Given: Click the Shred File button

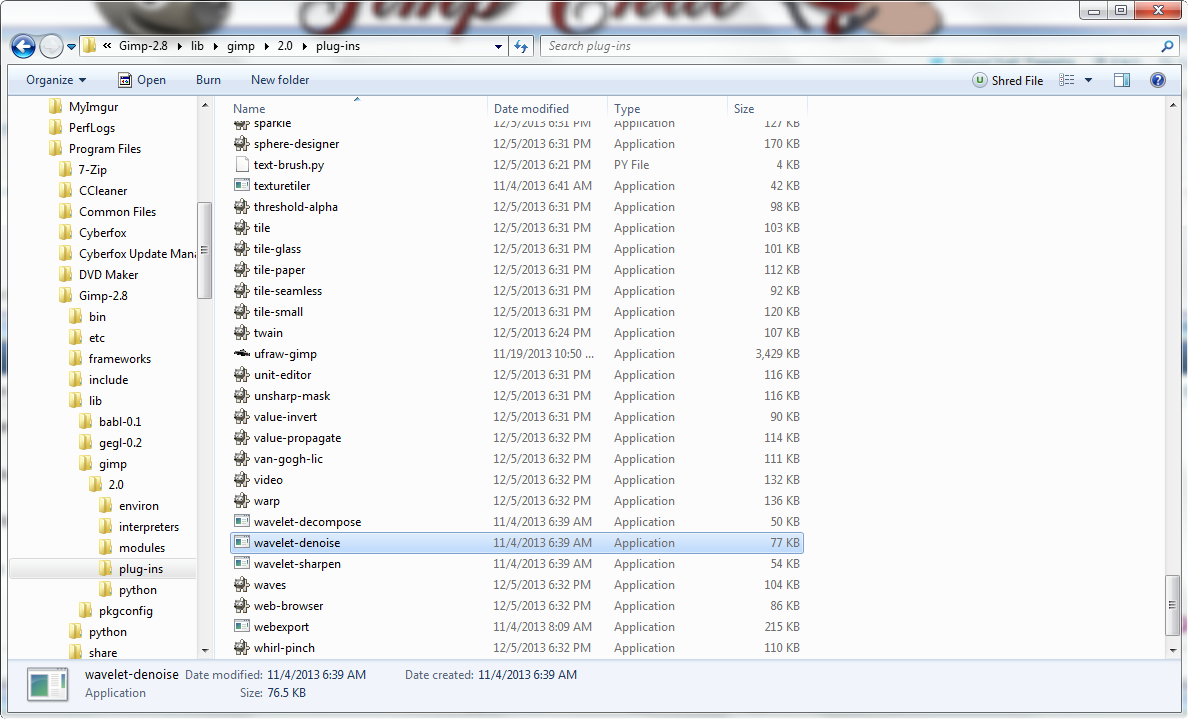Looking at the screenshot, I should (x=1008, y=80).
